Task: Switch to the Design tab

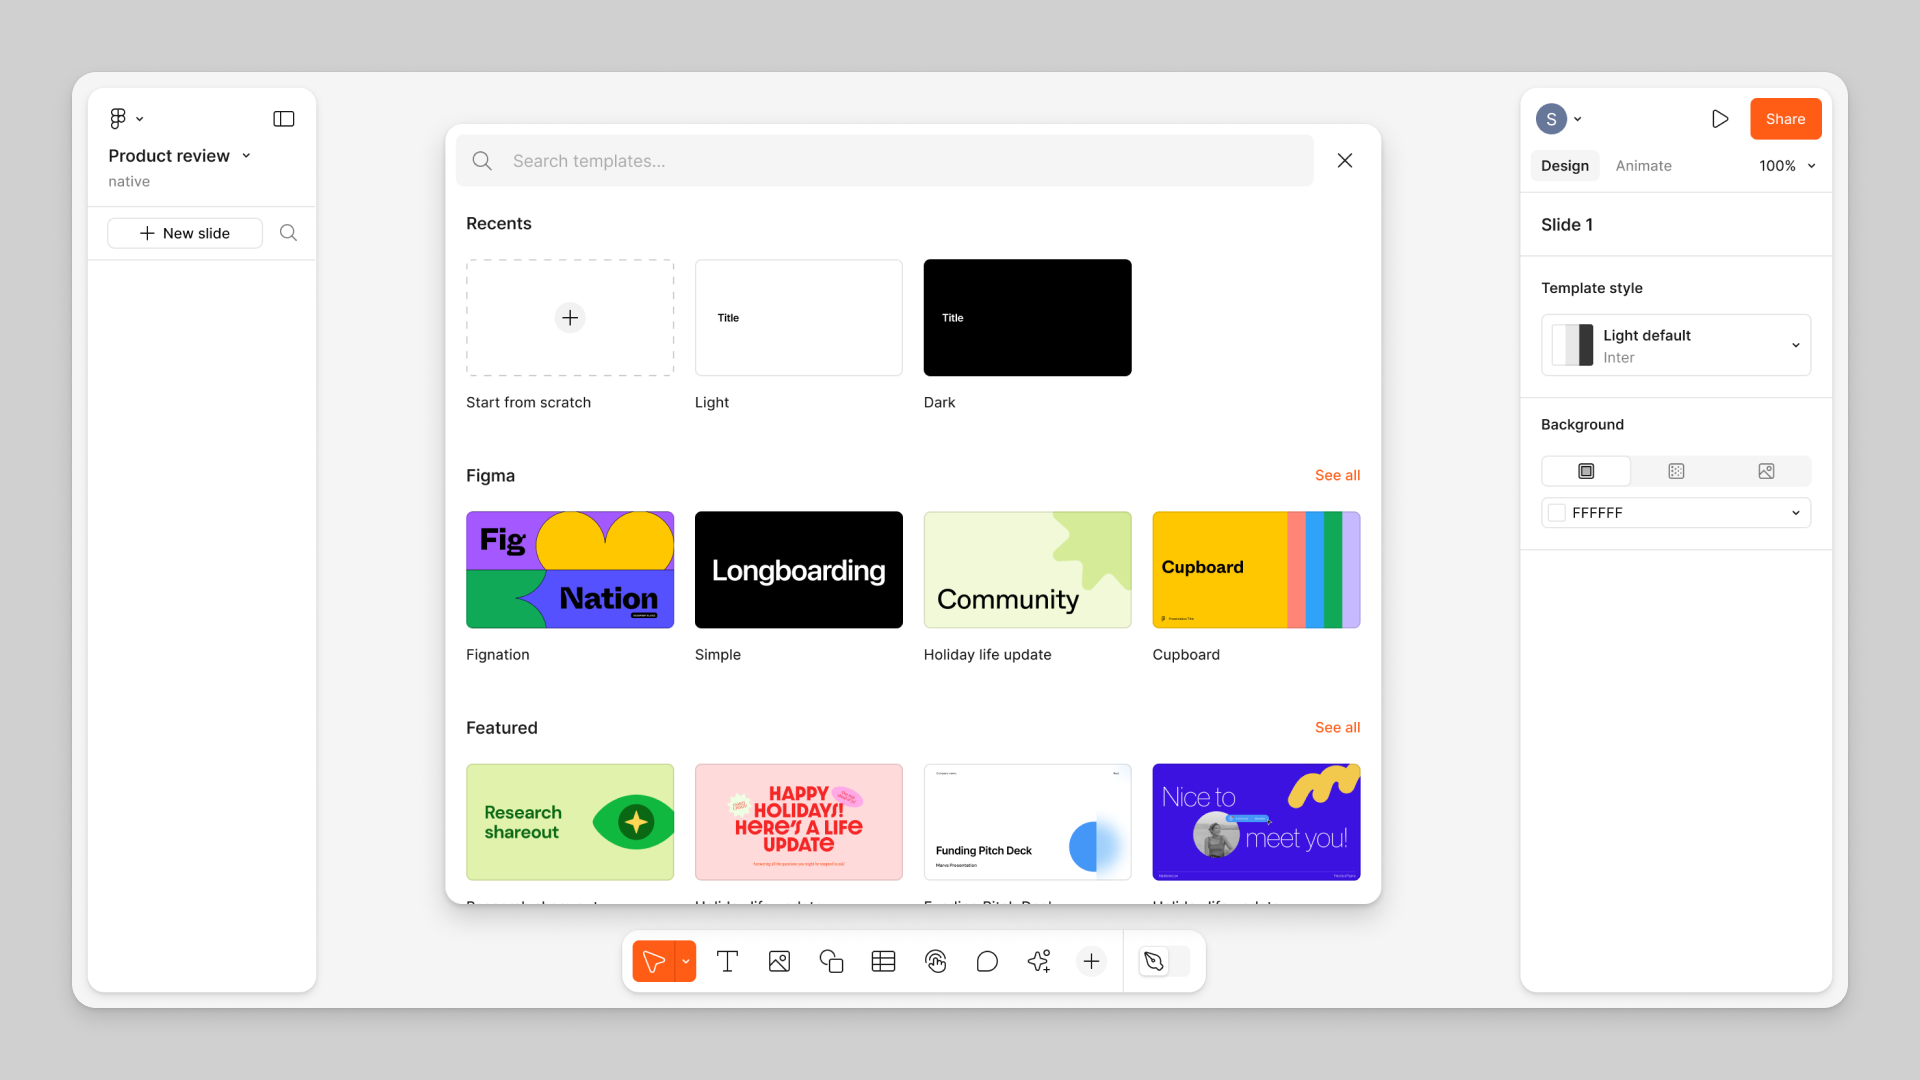Action: pos(1565,165)
